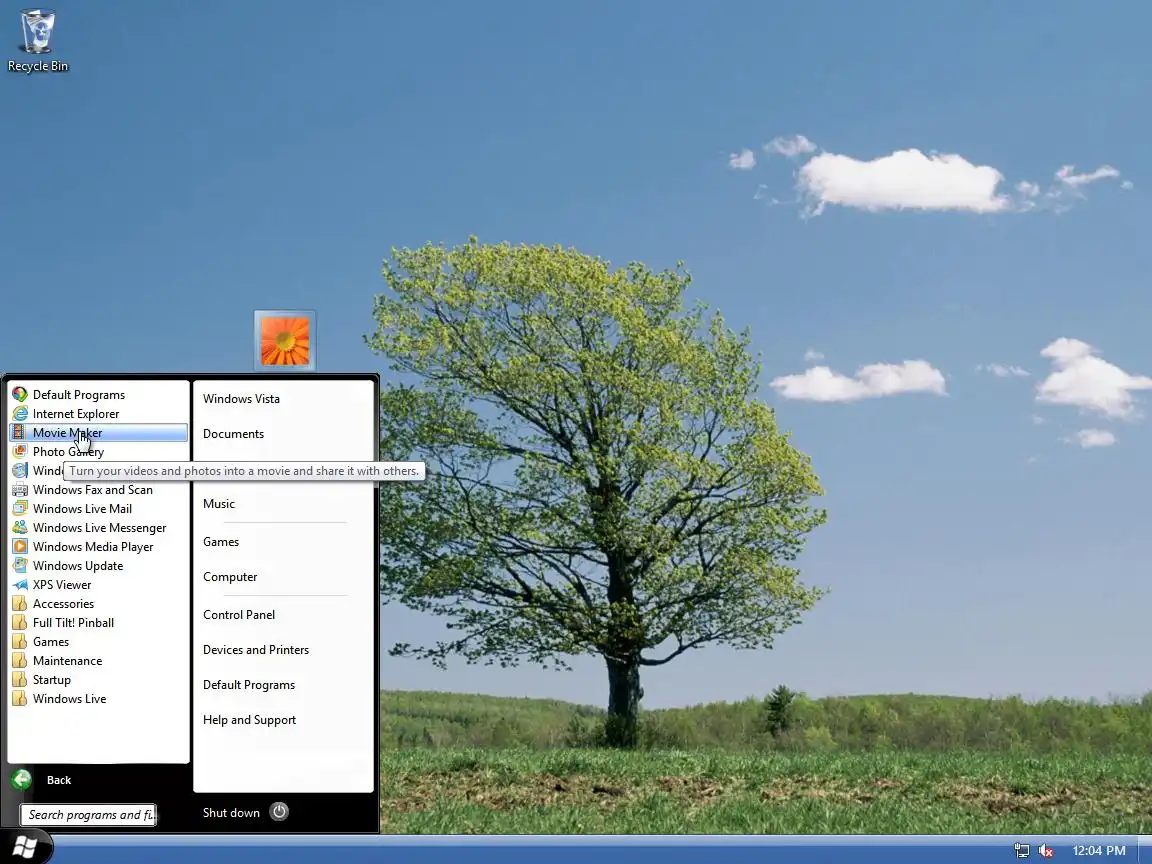Click the green Back arrow icon
Viewport: 1152px width, 864px height.
[x=22, y=780]
